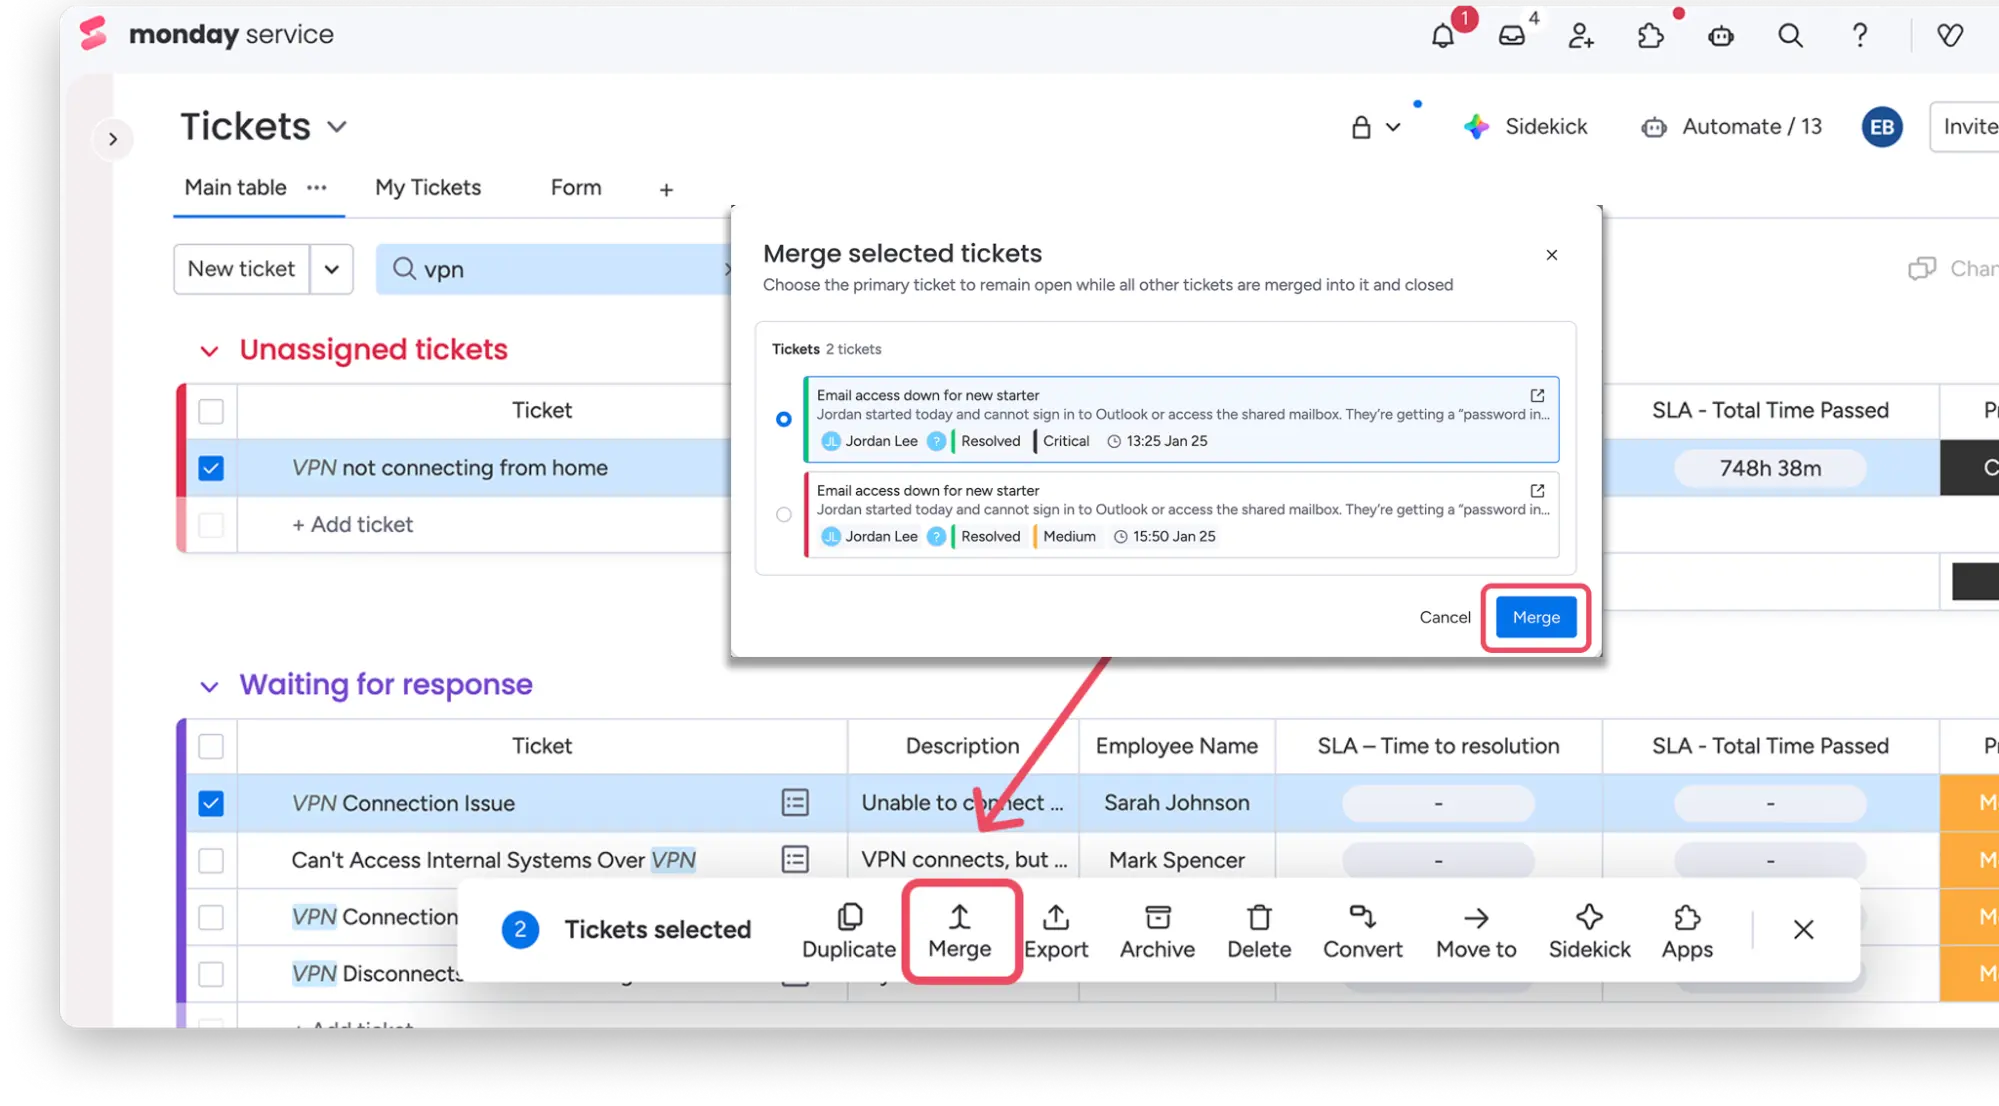Check Can't Access Internal Systems row
Image resolution: width=1999 pixels, height=1106 pixels.
point(211,860)
